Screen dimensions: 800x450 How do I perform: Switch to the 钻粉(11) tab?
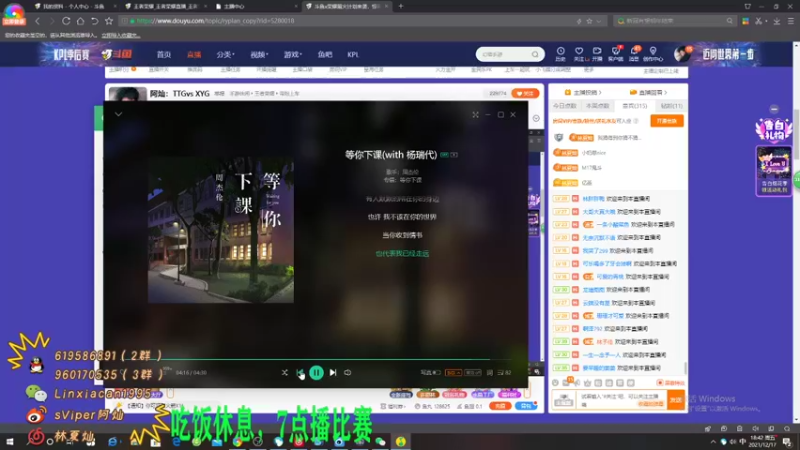point(671,106)
